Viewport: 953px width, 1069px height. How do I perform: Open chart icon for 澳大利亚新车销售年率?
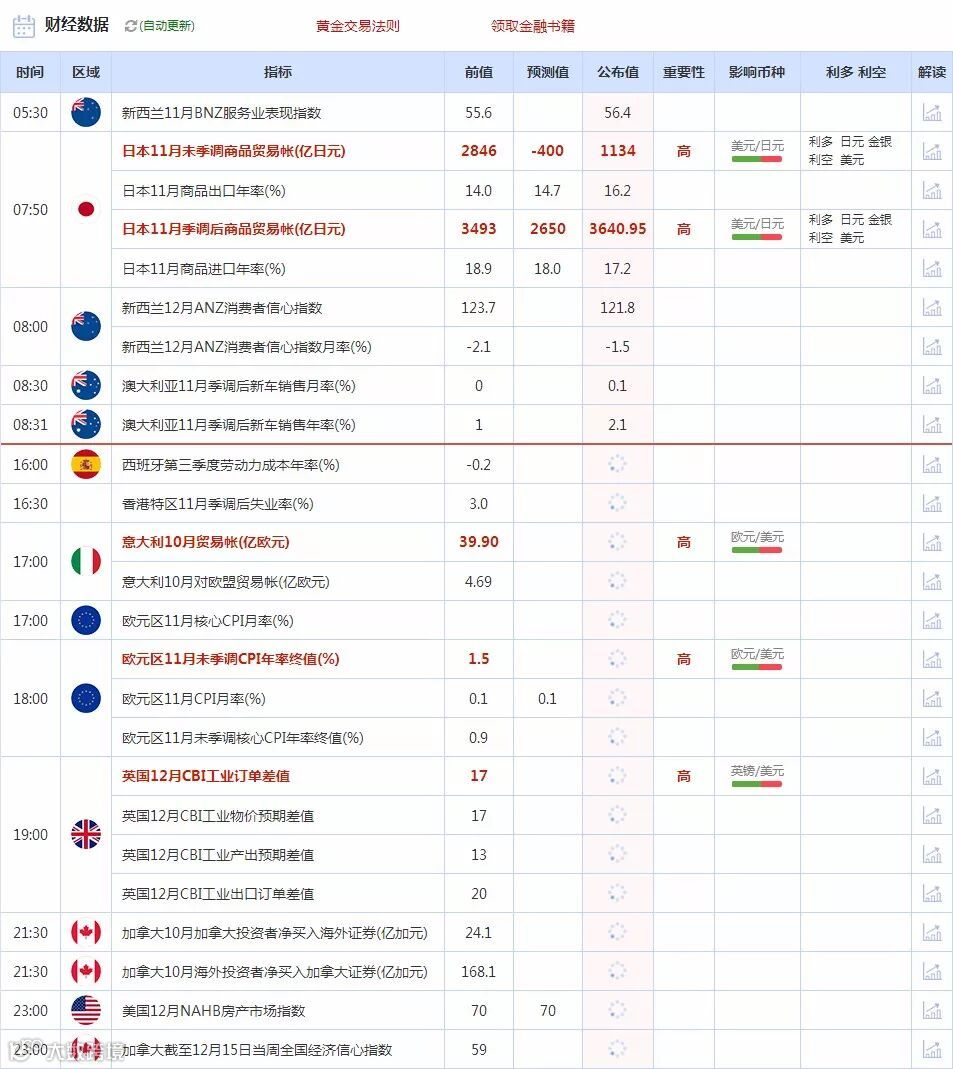[932, 424]
